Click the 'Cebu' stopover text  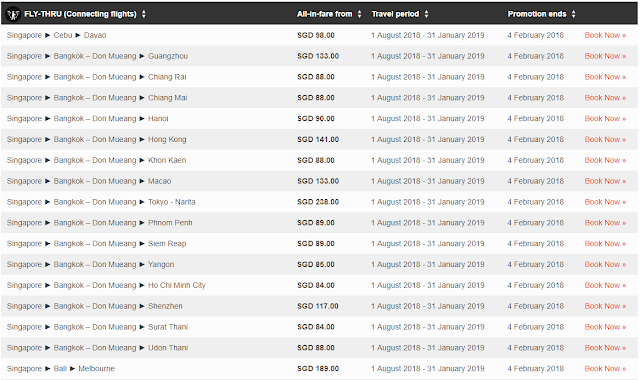click(x=63, y=35)
